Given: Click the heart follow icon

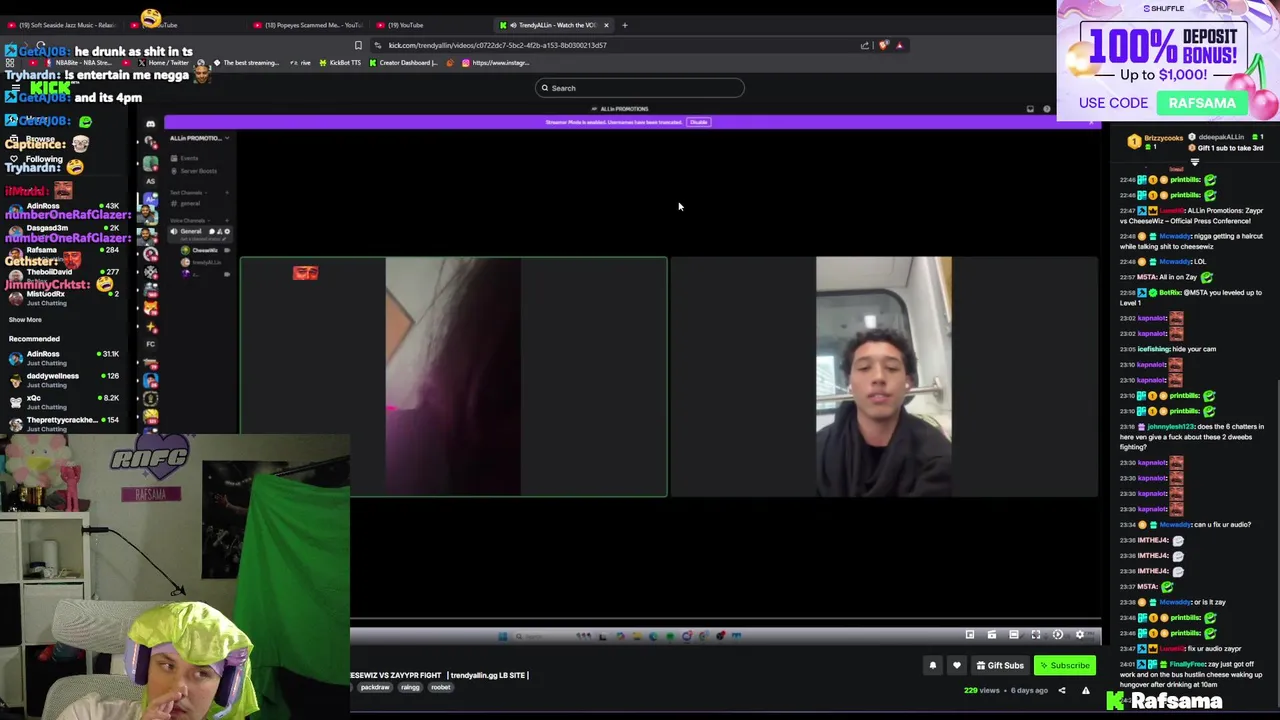Looking at the screenshot, I should point(957,665).
